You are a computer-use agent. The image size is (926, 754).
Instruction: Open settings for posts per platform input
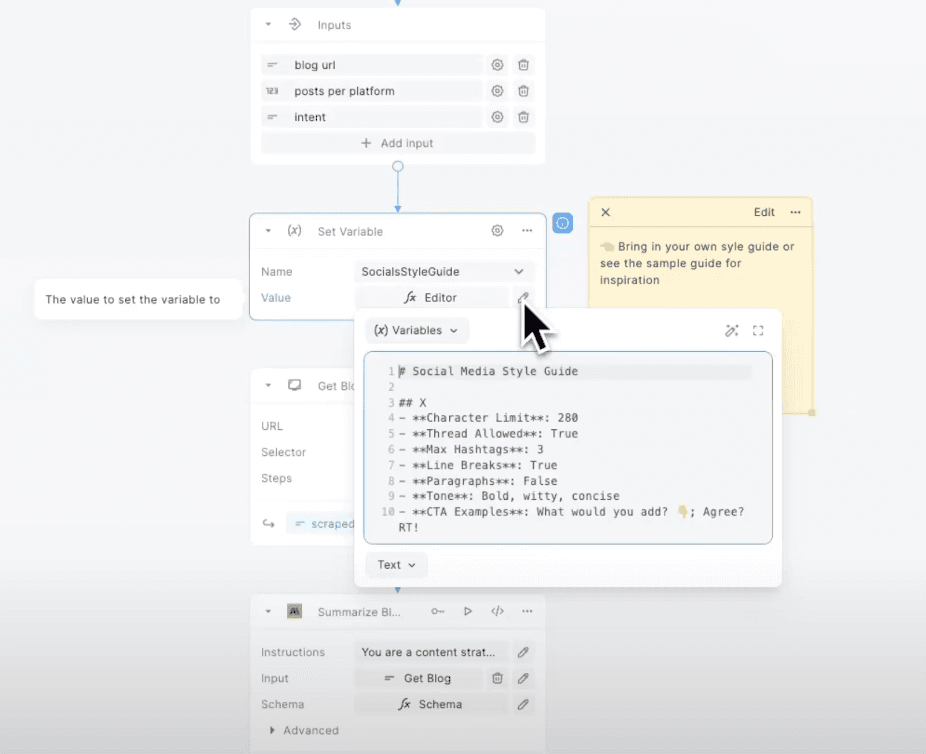(497, 91)
